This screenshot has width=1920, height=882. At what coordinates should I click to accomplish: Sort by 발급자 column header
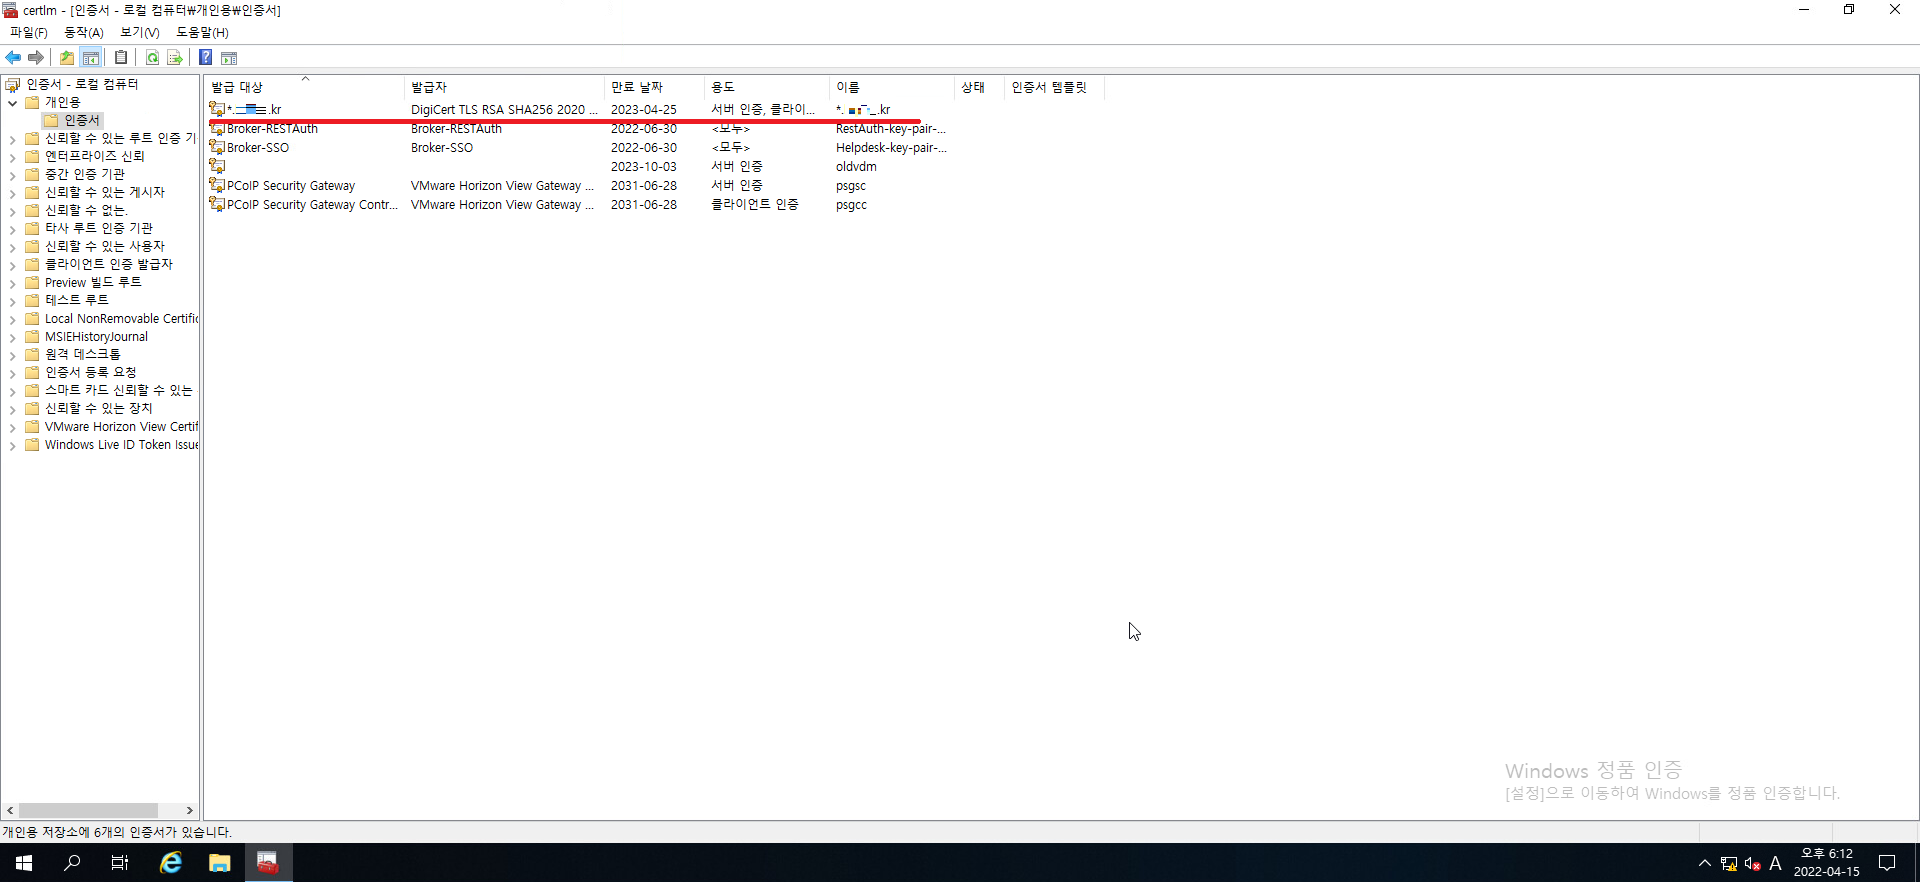point(504,87)
